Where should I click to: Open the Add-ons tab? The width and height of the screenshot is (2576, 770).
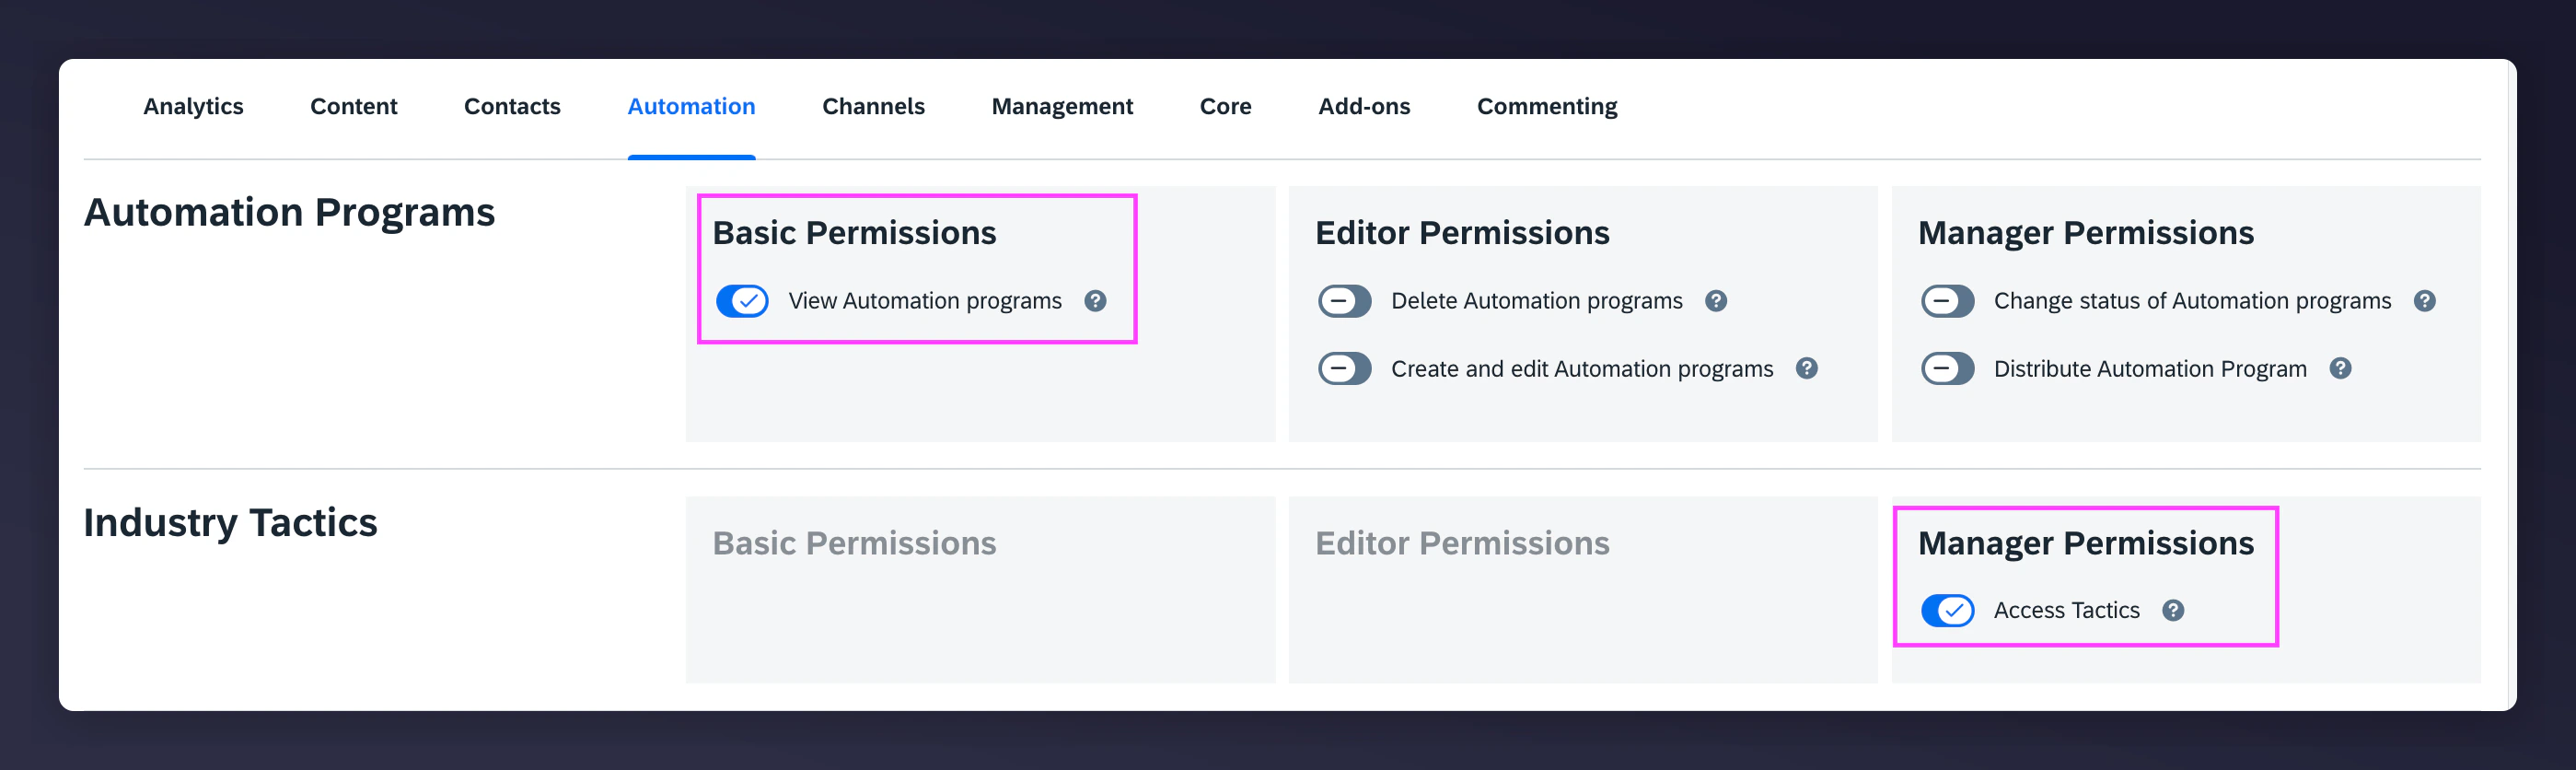click(x=1364, y=107)
